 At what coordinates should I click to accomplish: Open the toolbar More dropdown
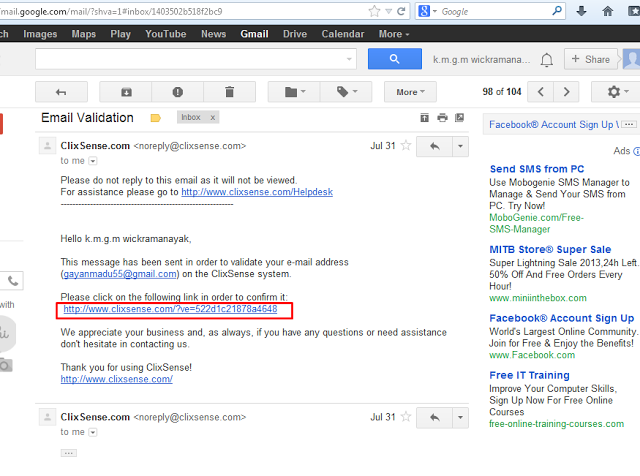pyautogui.click(x=410, y=92)
